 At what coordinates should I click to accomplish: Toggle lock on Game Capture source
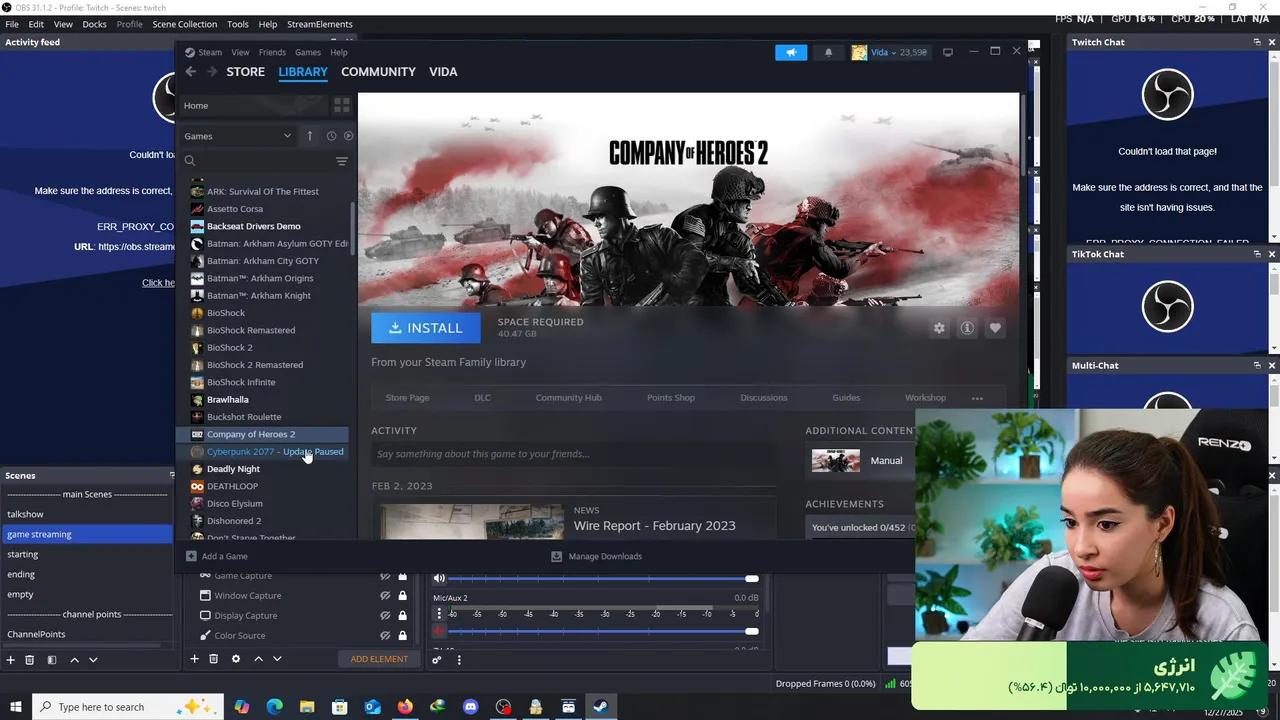coord(403,576)
